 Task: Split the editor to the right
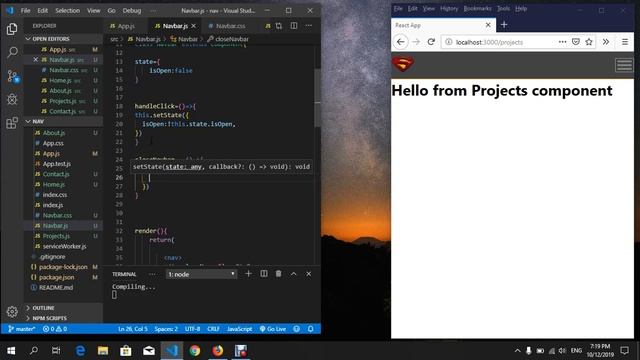294,26
